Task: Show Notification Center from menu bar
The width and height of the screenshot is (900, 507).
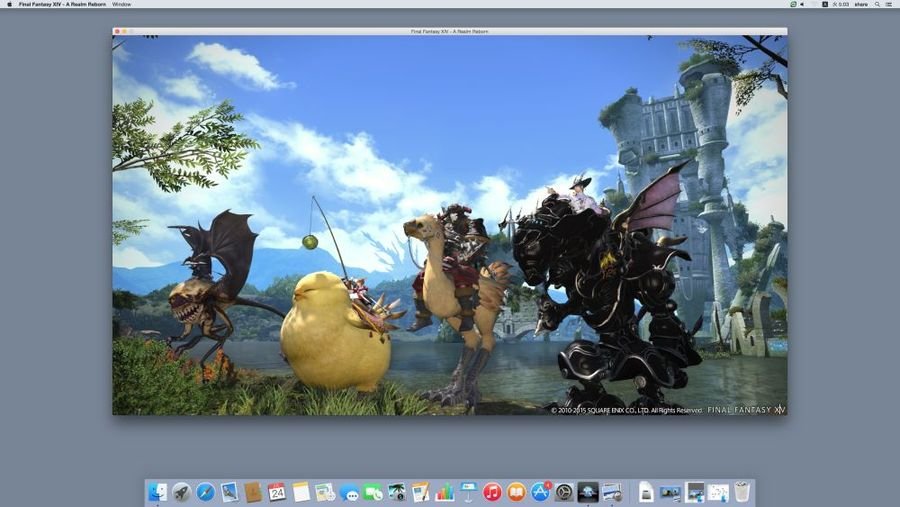Action: [890, 4]
